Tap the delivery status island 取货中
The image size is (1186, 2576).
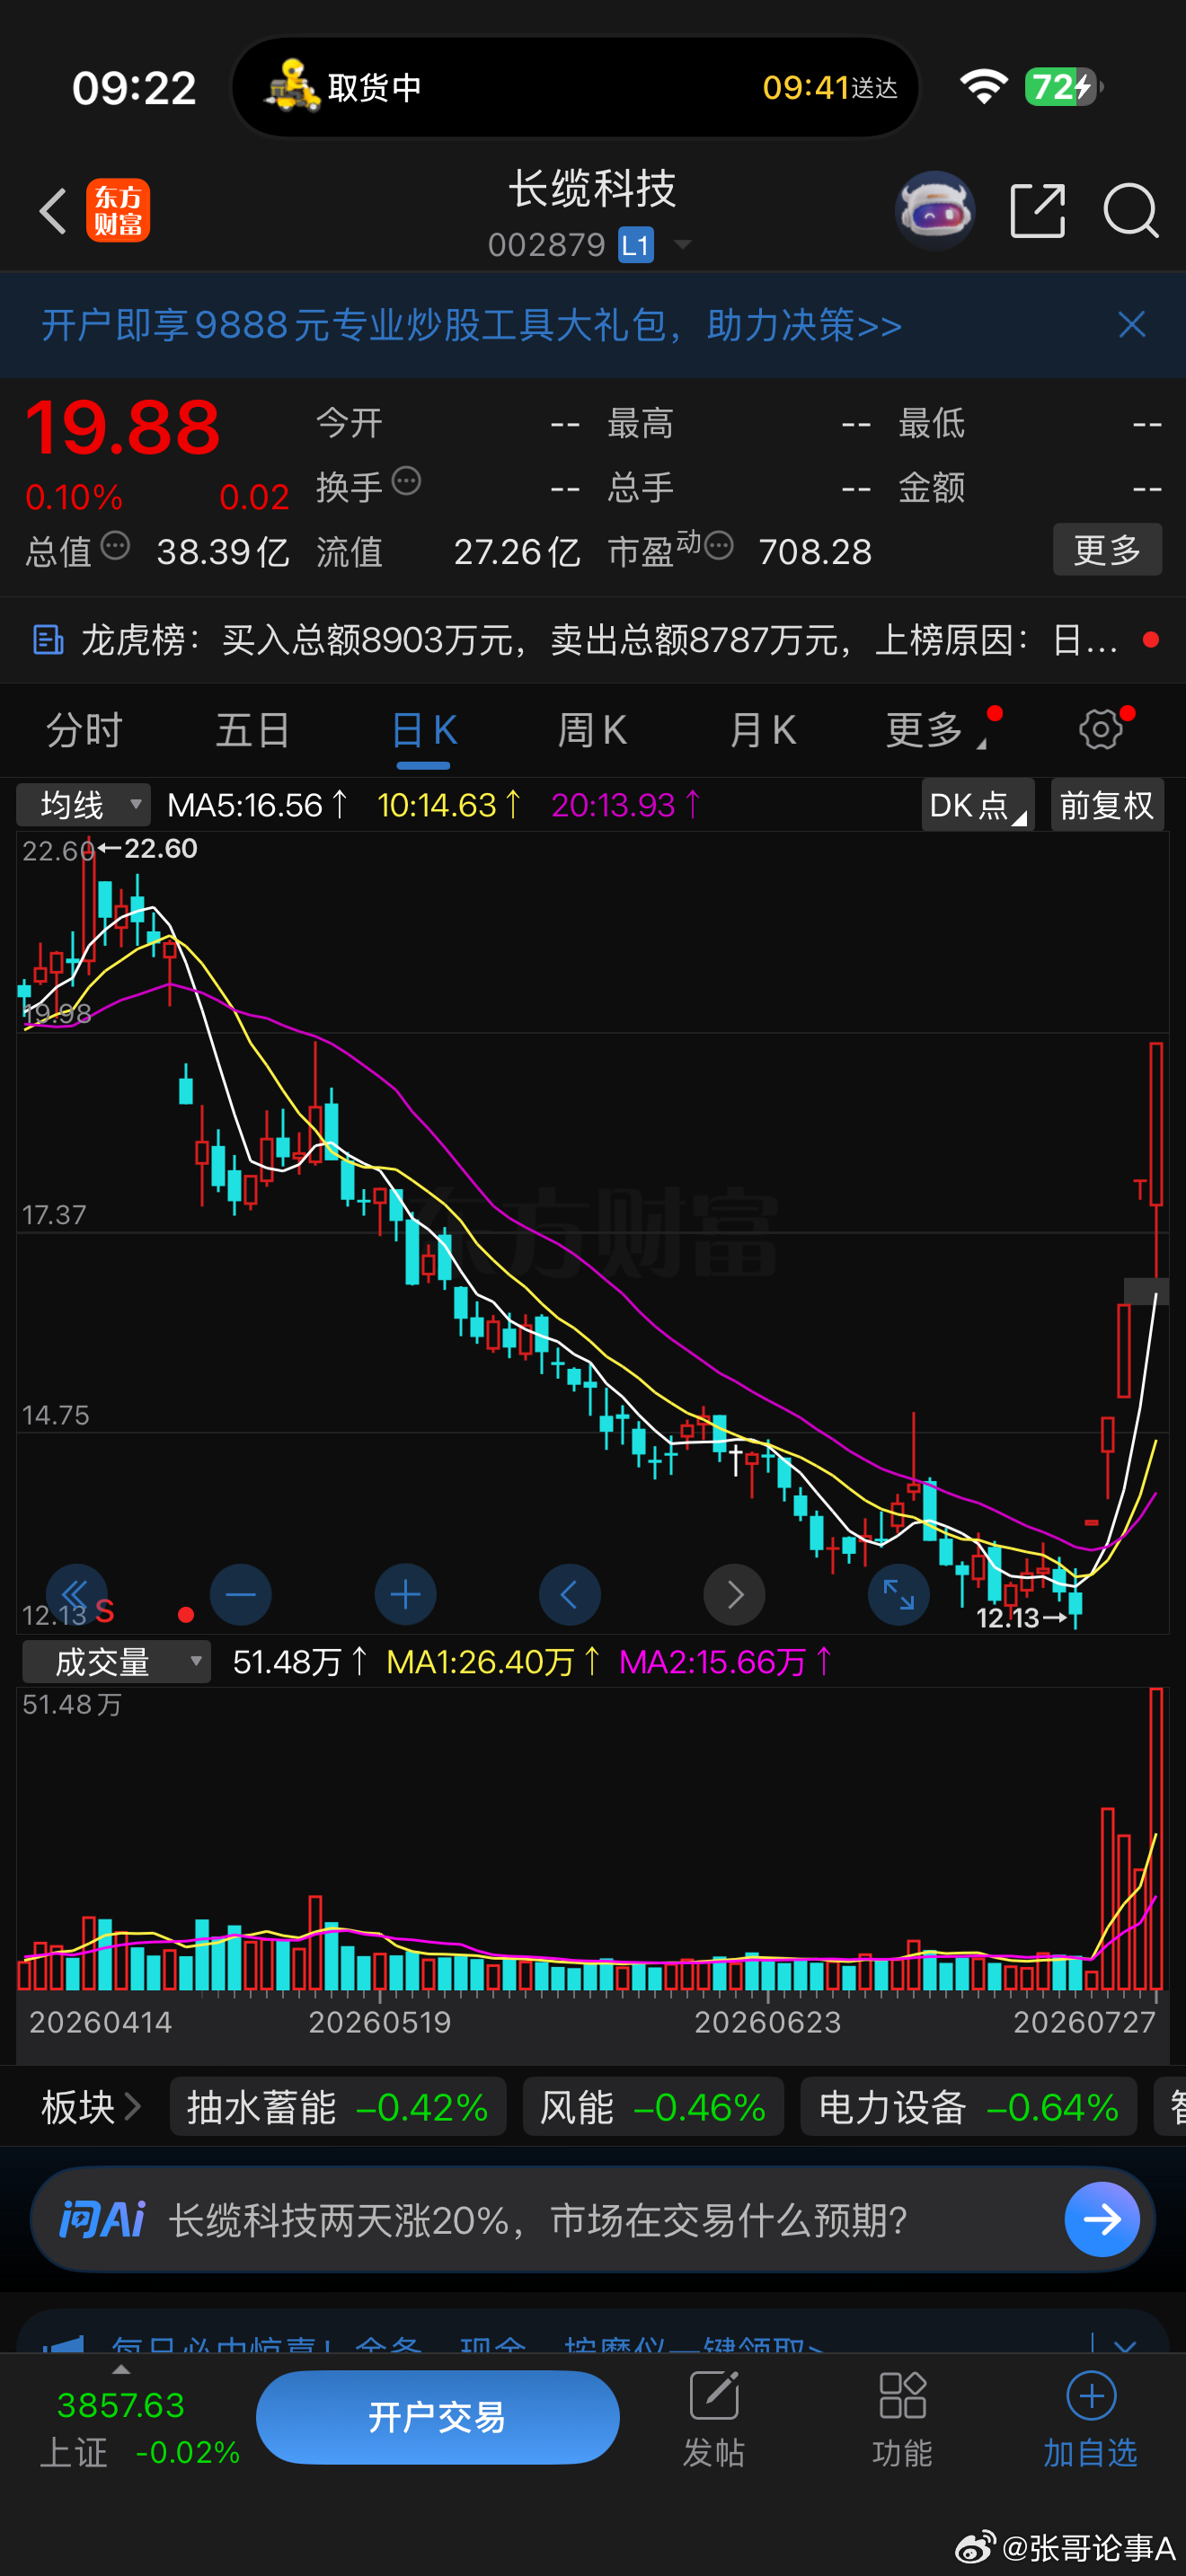[x=576, y=87]
